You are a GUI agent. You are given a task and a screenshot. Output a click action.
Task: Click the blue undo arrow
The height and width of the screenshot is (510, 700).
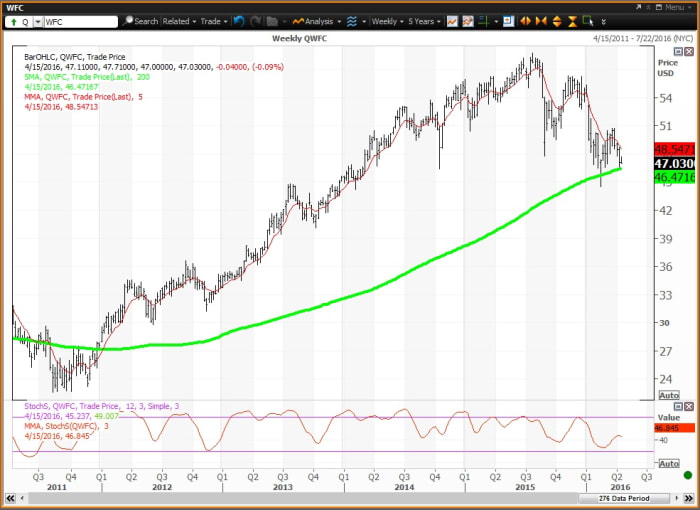[x=239, y=20]
